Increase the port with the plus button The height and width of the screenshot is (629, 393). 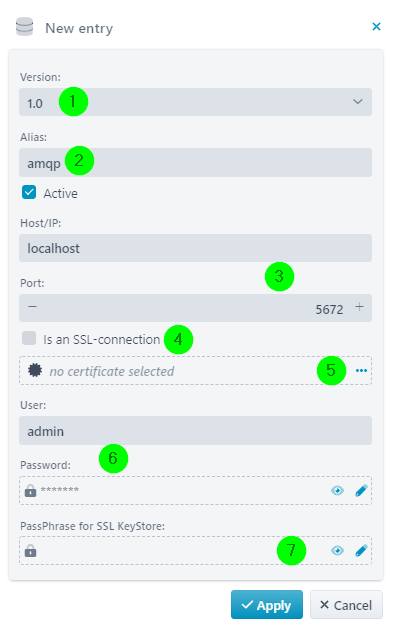click(x=359, y=307)
